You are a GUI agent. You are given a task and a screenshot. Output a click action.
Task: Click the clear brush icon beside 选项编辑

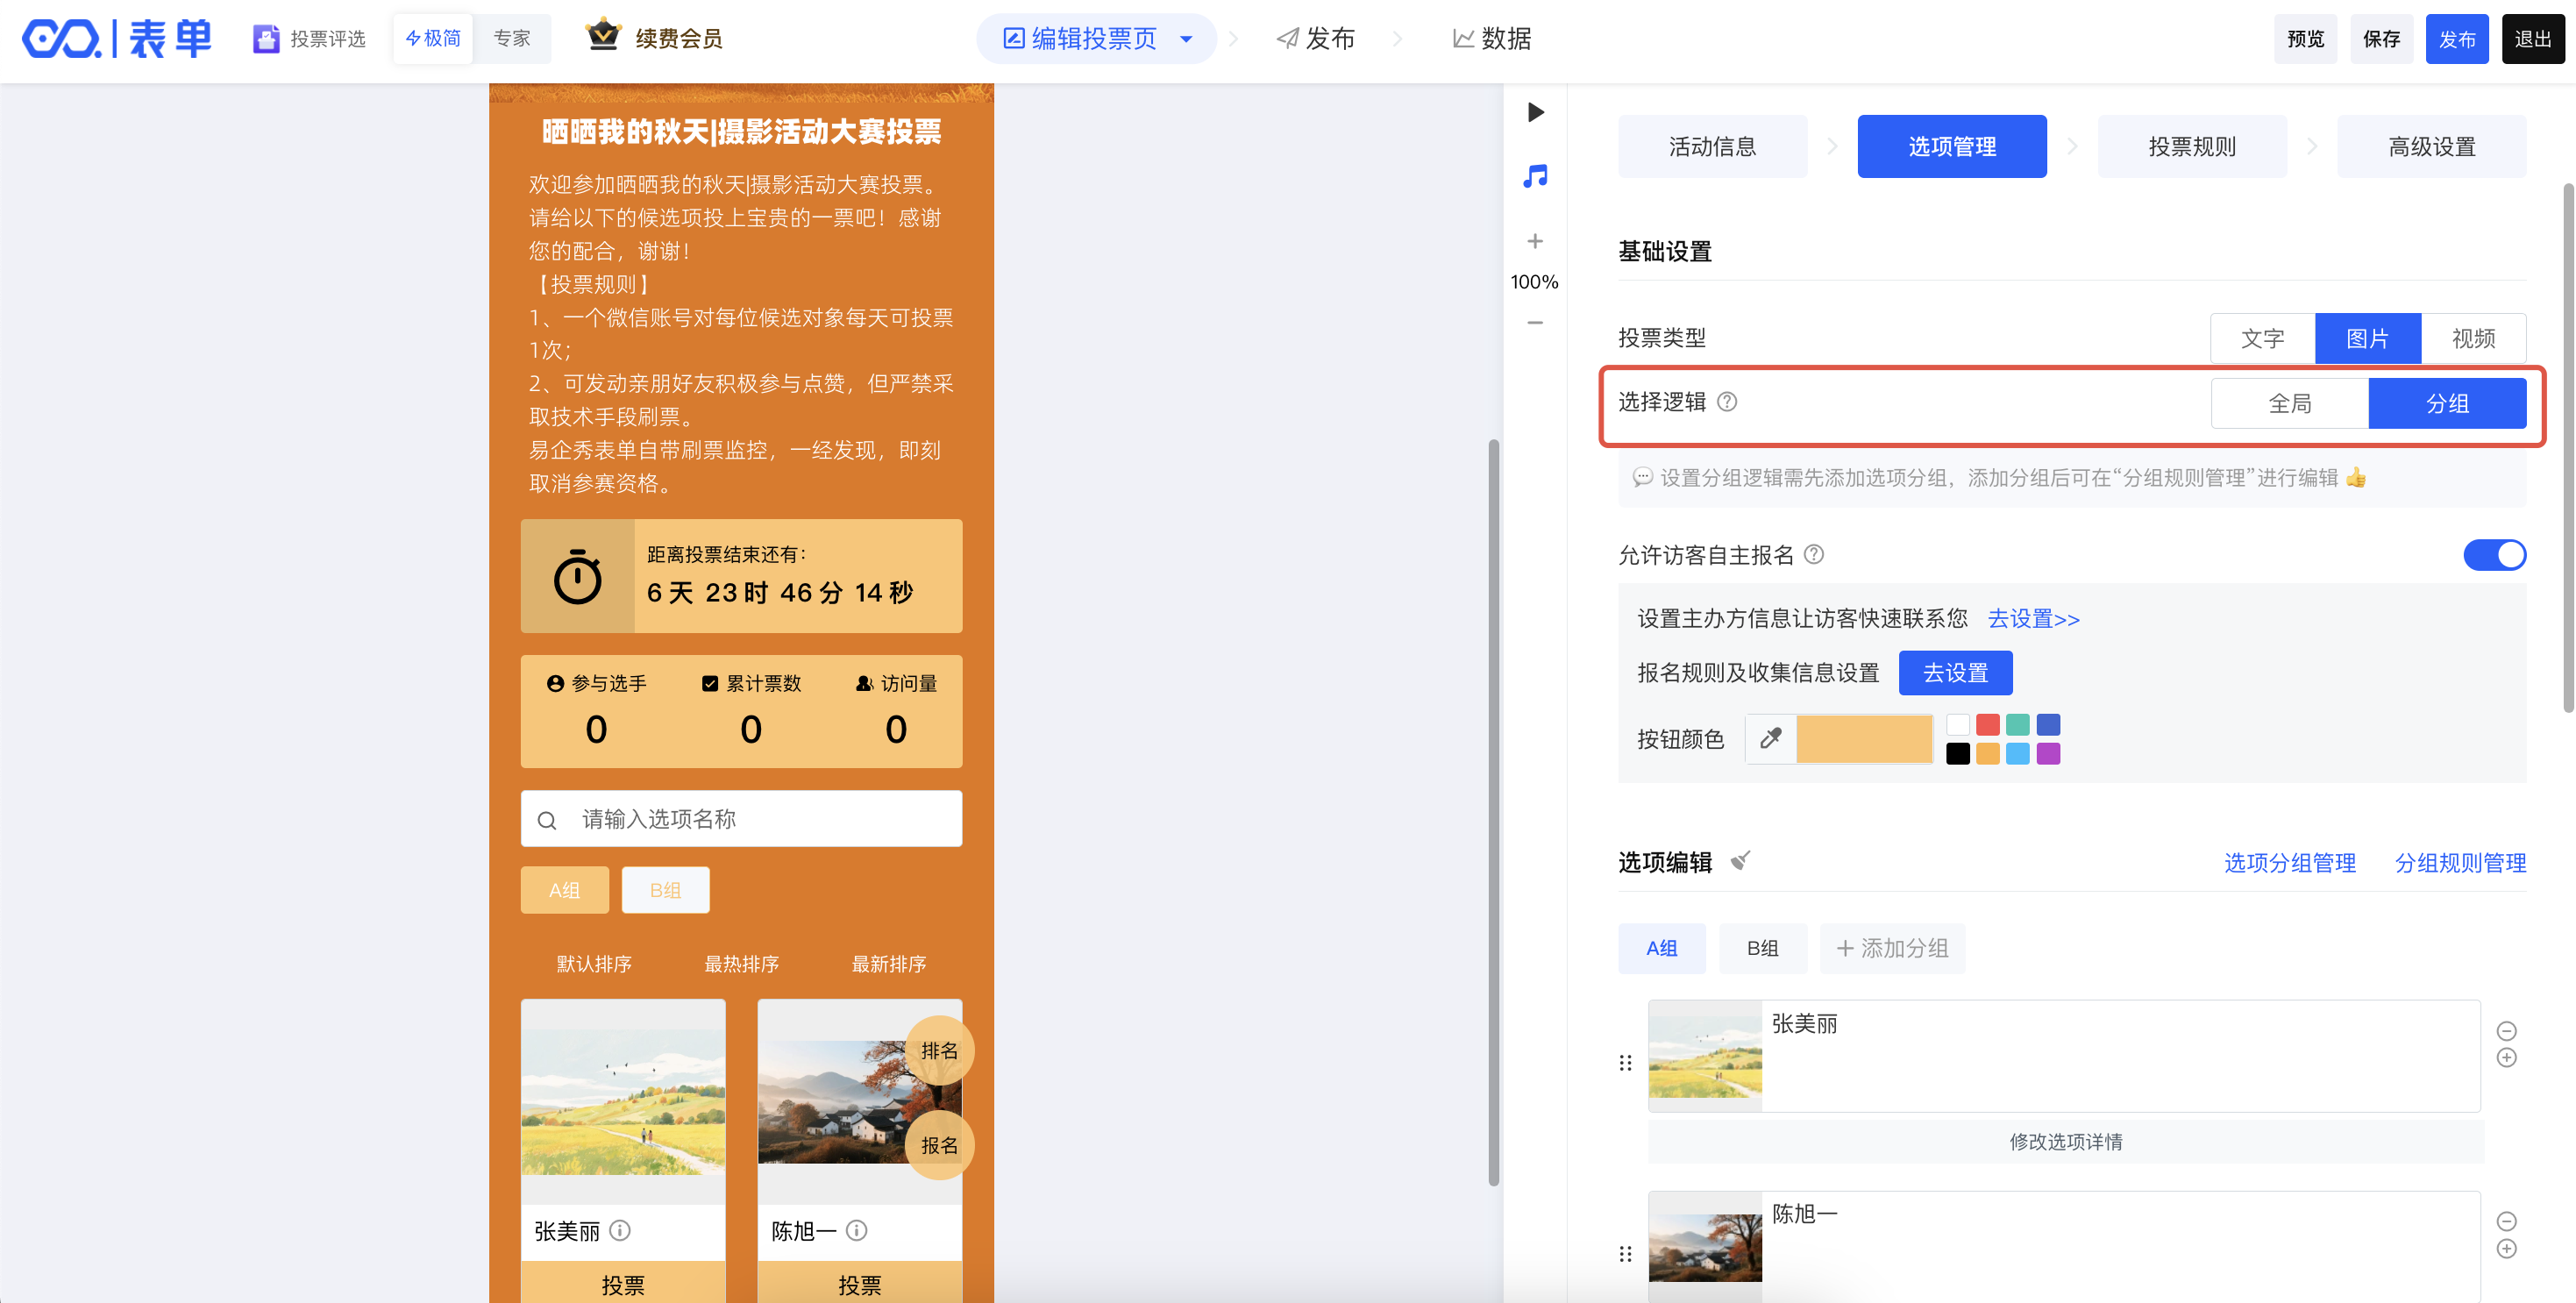pyautogui.click(x=1741, y=861)
